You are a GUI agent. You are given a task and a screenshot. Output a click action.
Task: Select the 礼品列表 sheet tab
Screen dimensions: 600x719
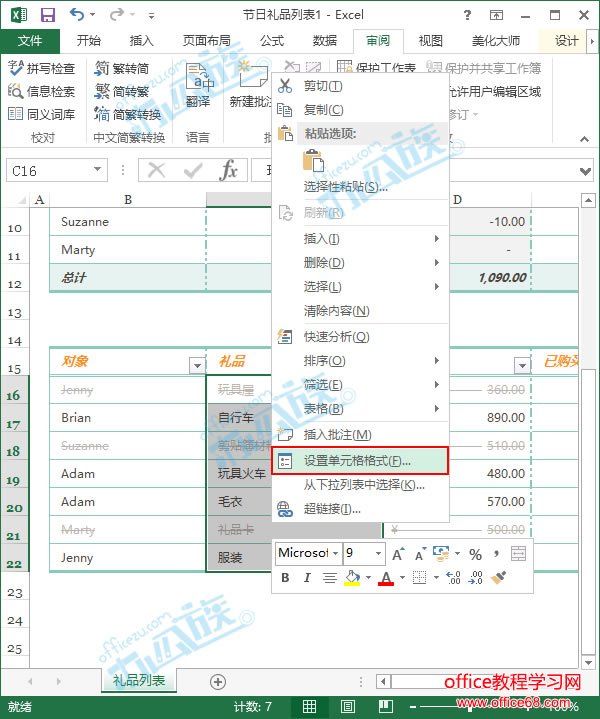tap(139, 680)
